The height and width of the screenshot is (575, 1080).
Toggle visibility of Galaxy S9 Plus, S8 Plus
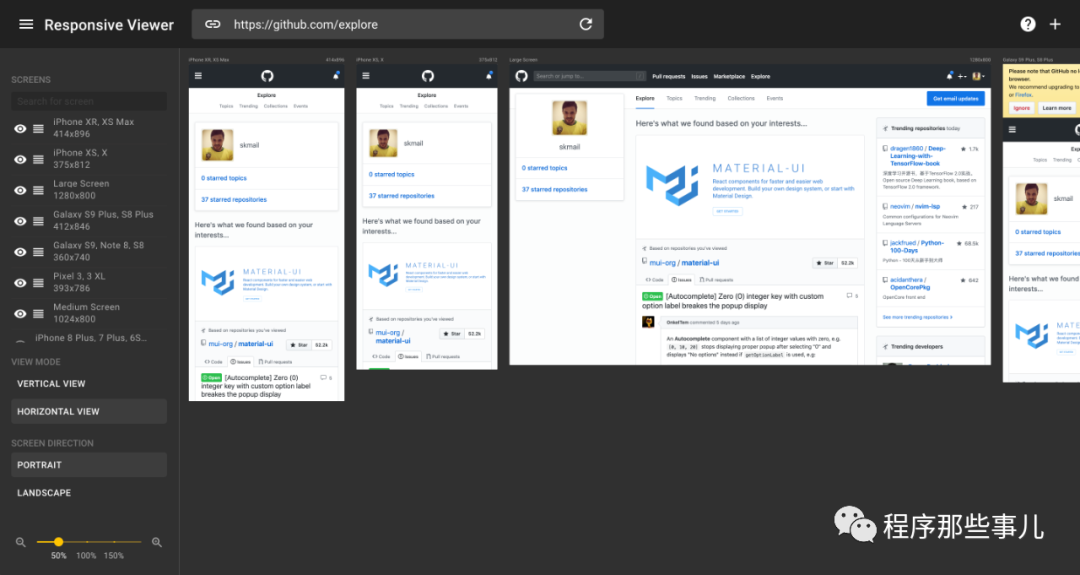click(x=21, y=221)
